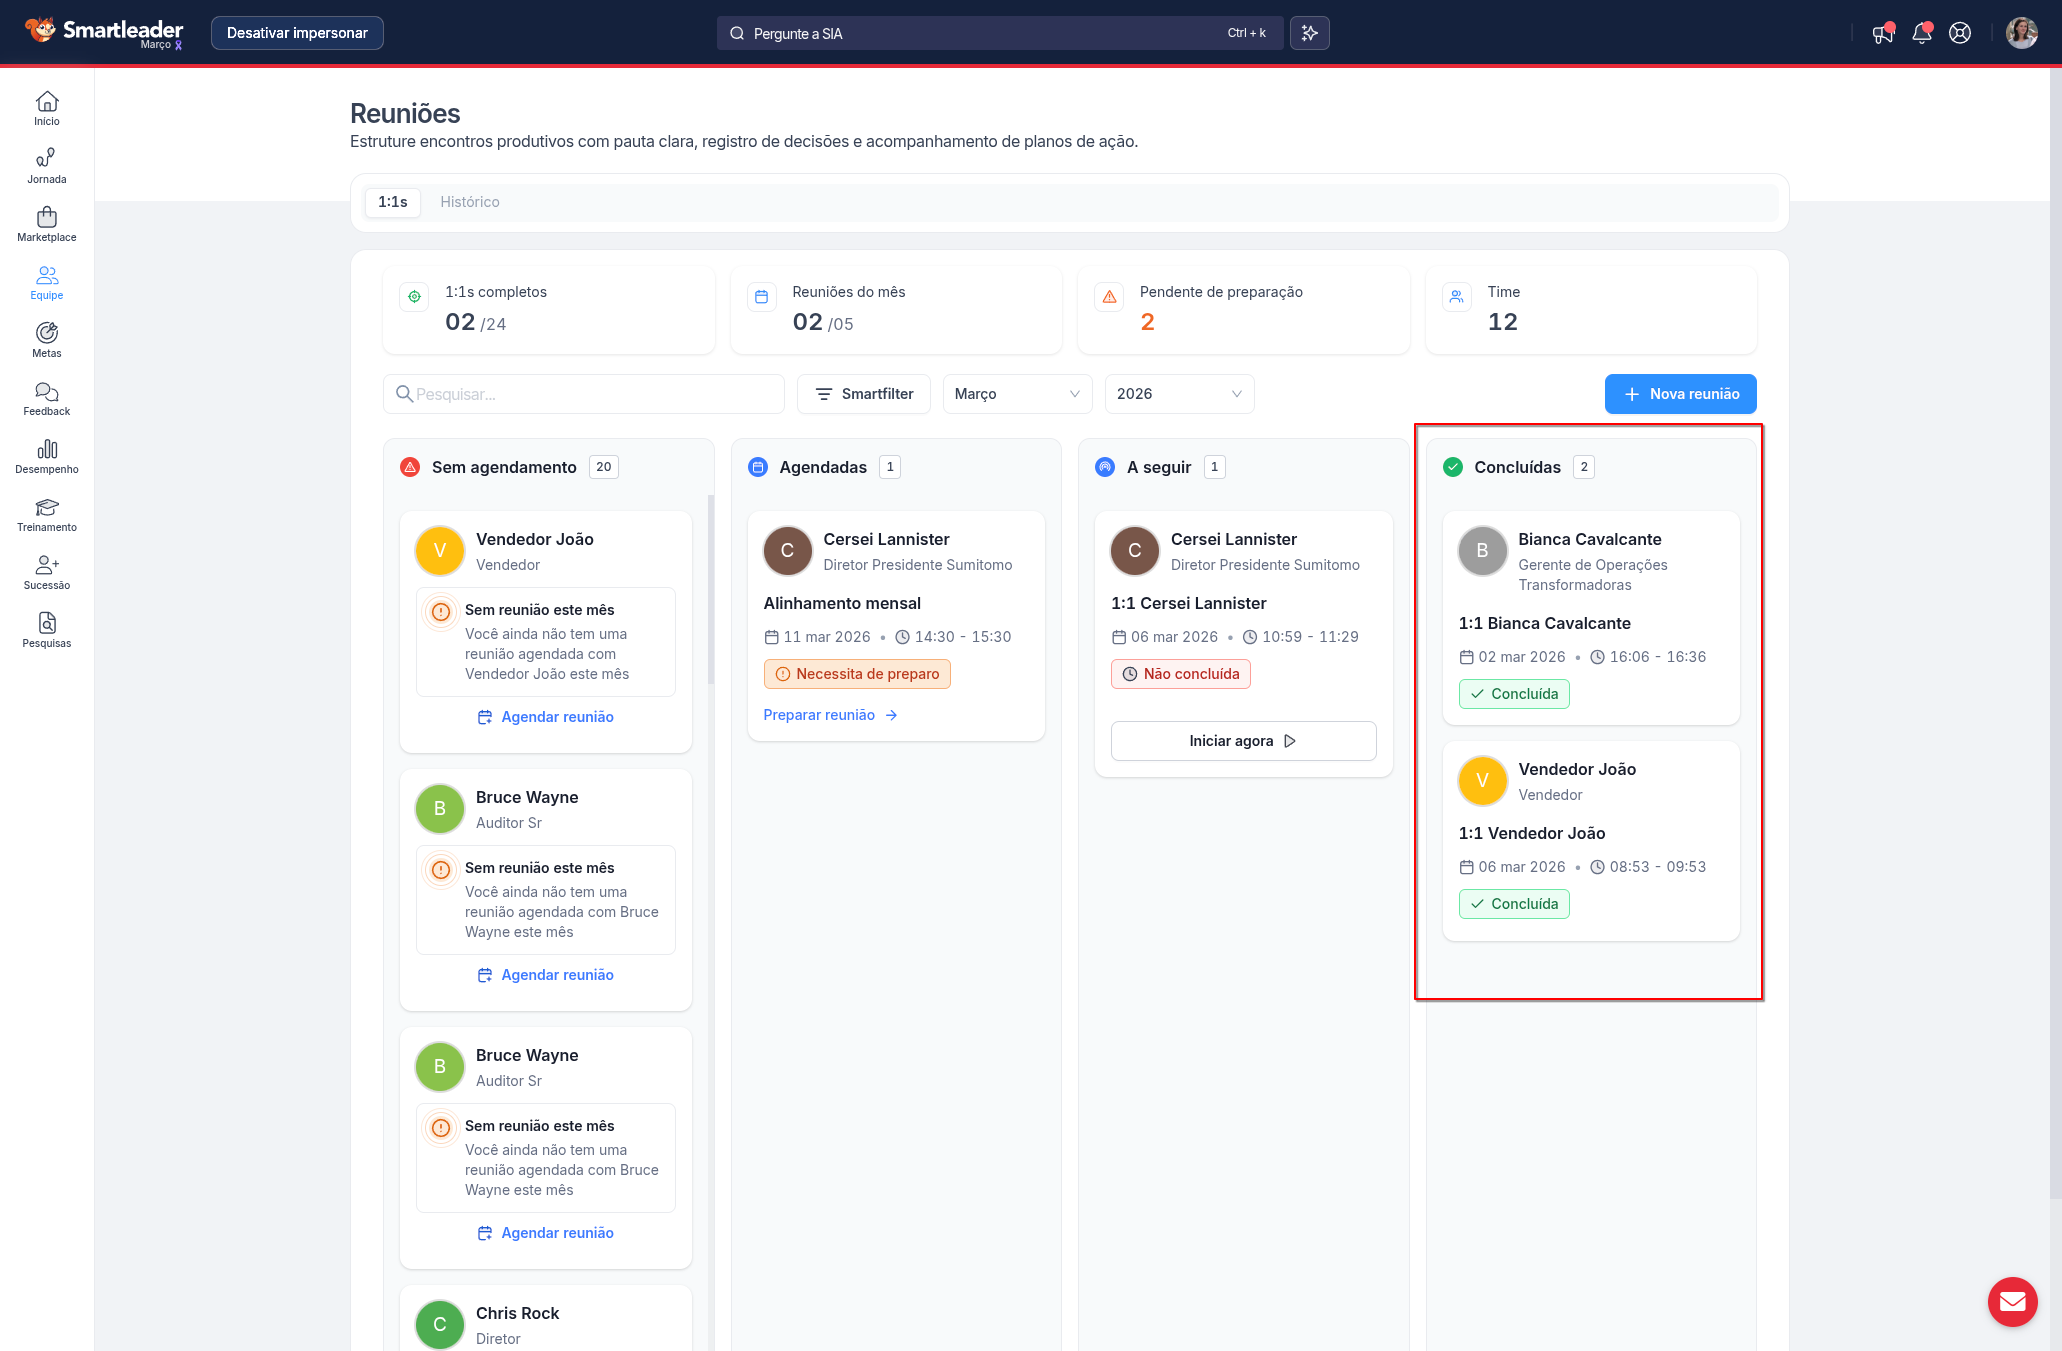Click the notifications bell icon
Screen dimensions: 2062x1351
click(1921, 33)
